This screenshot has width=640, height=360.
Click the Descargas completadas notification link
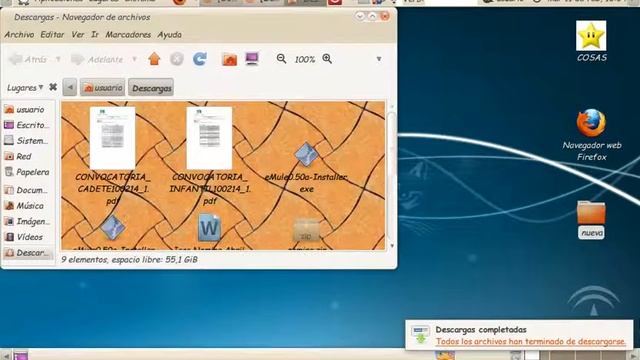click(x=530, y=341)
